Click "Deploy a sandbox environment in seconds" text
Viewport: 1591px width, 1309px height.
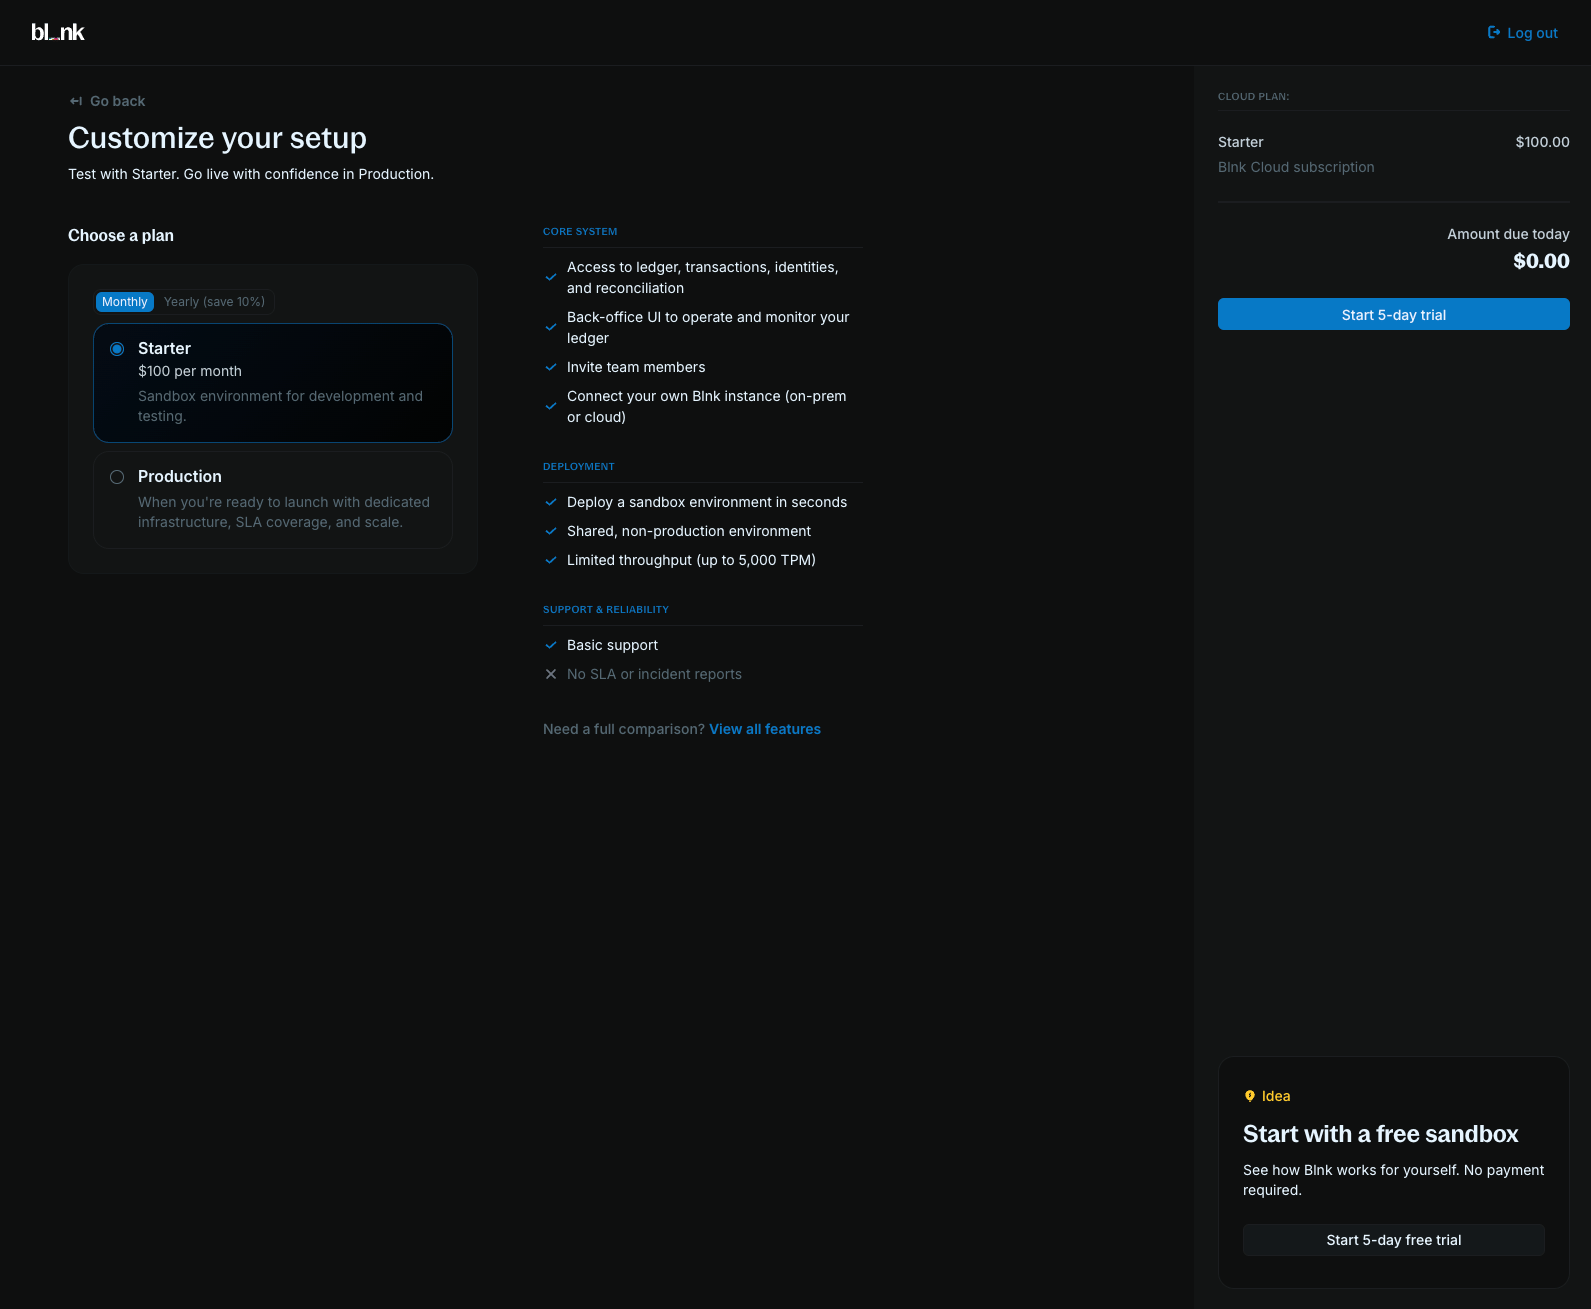pyautogui.click(x=707, y=502)
